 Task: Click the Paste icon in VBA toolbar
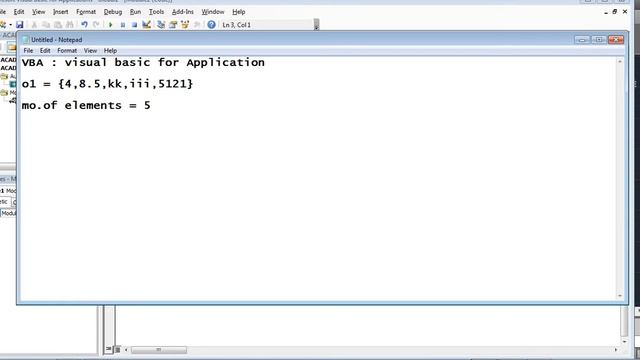click(58, 25)
